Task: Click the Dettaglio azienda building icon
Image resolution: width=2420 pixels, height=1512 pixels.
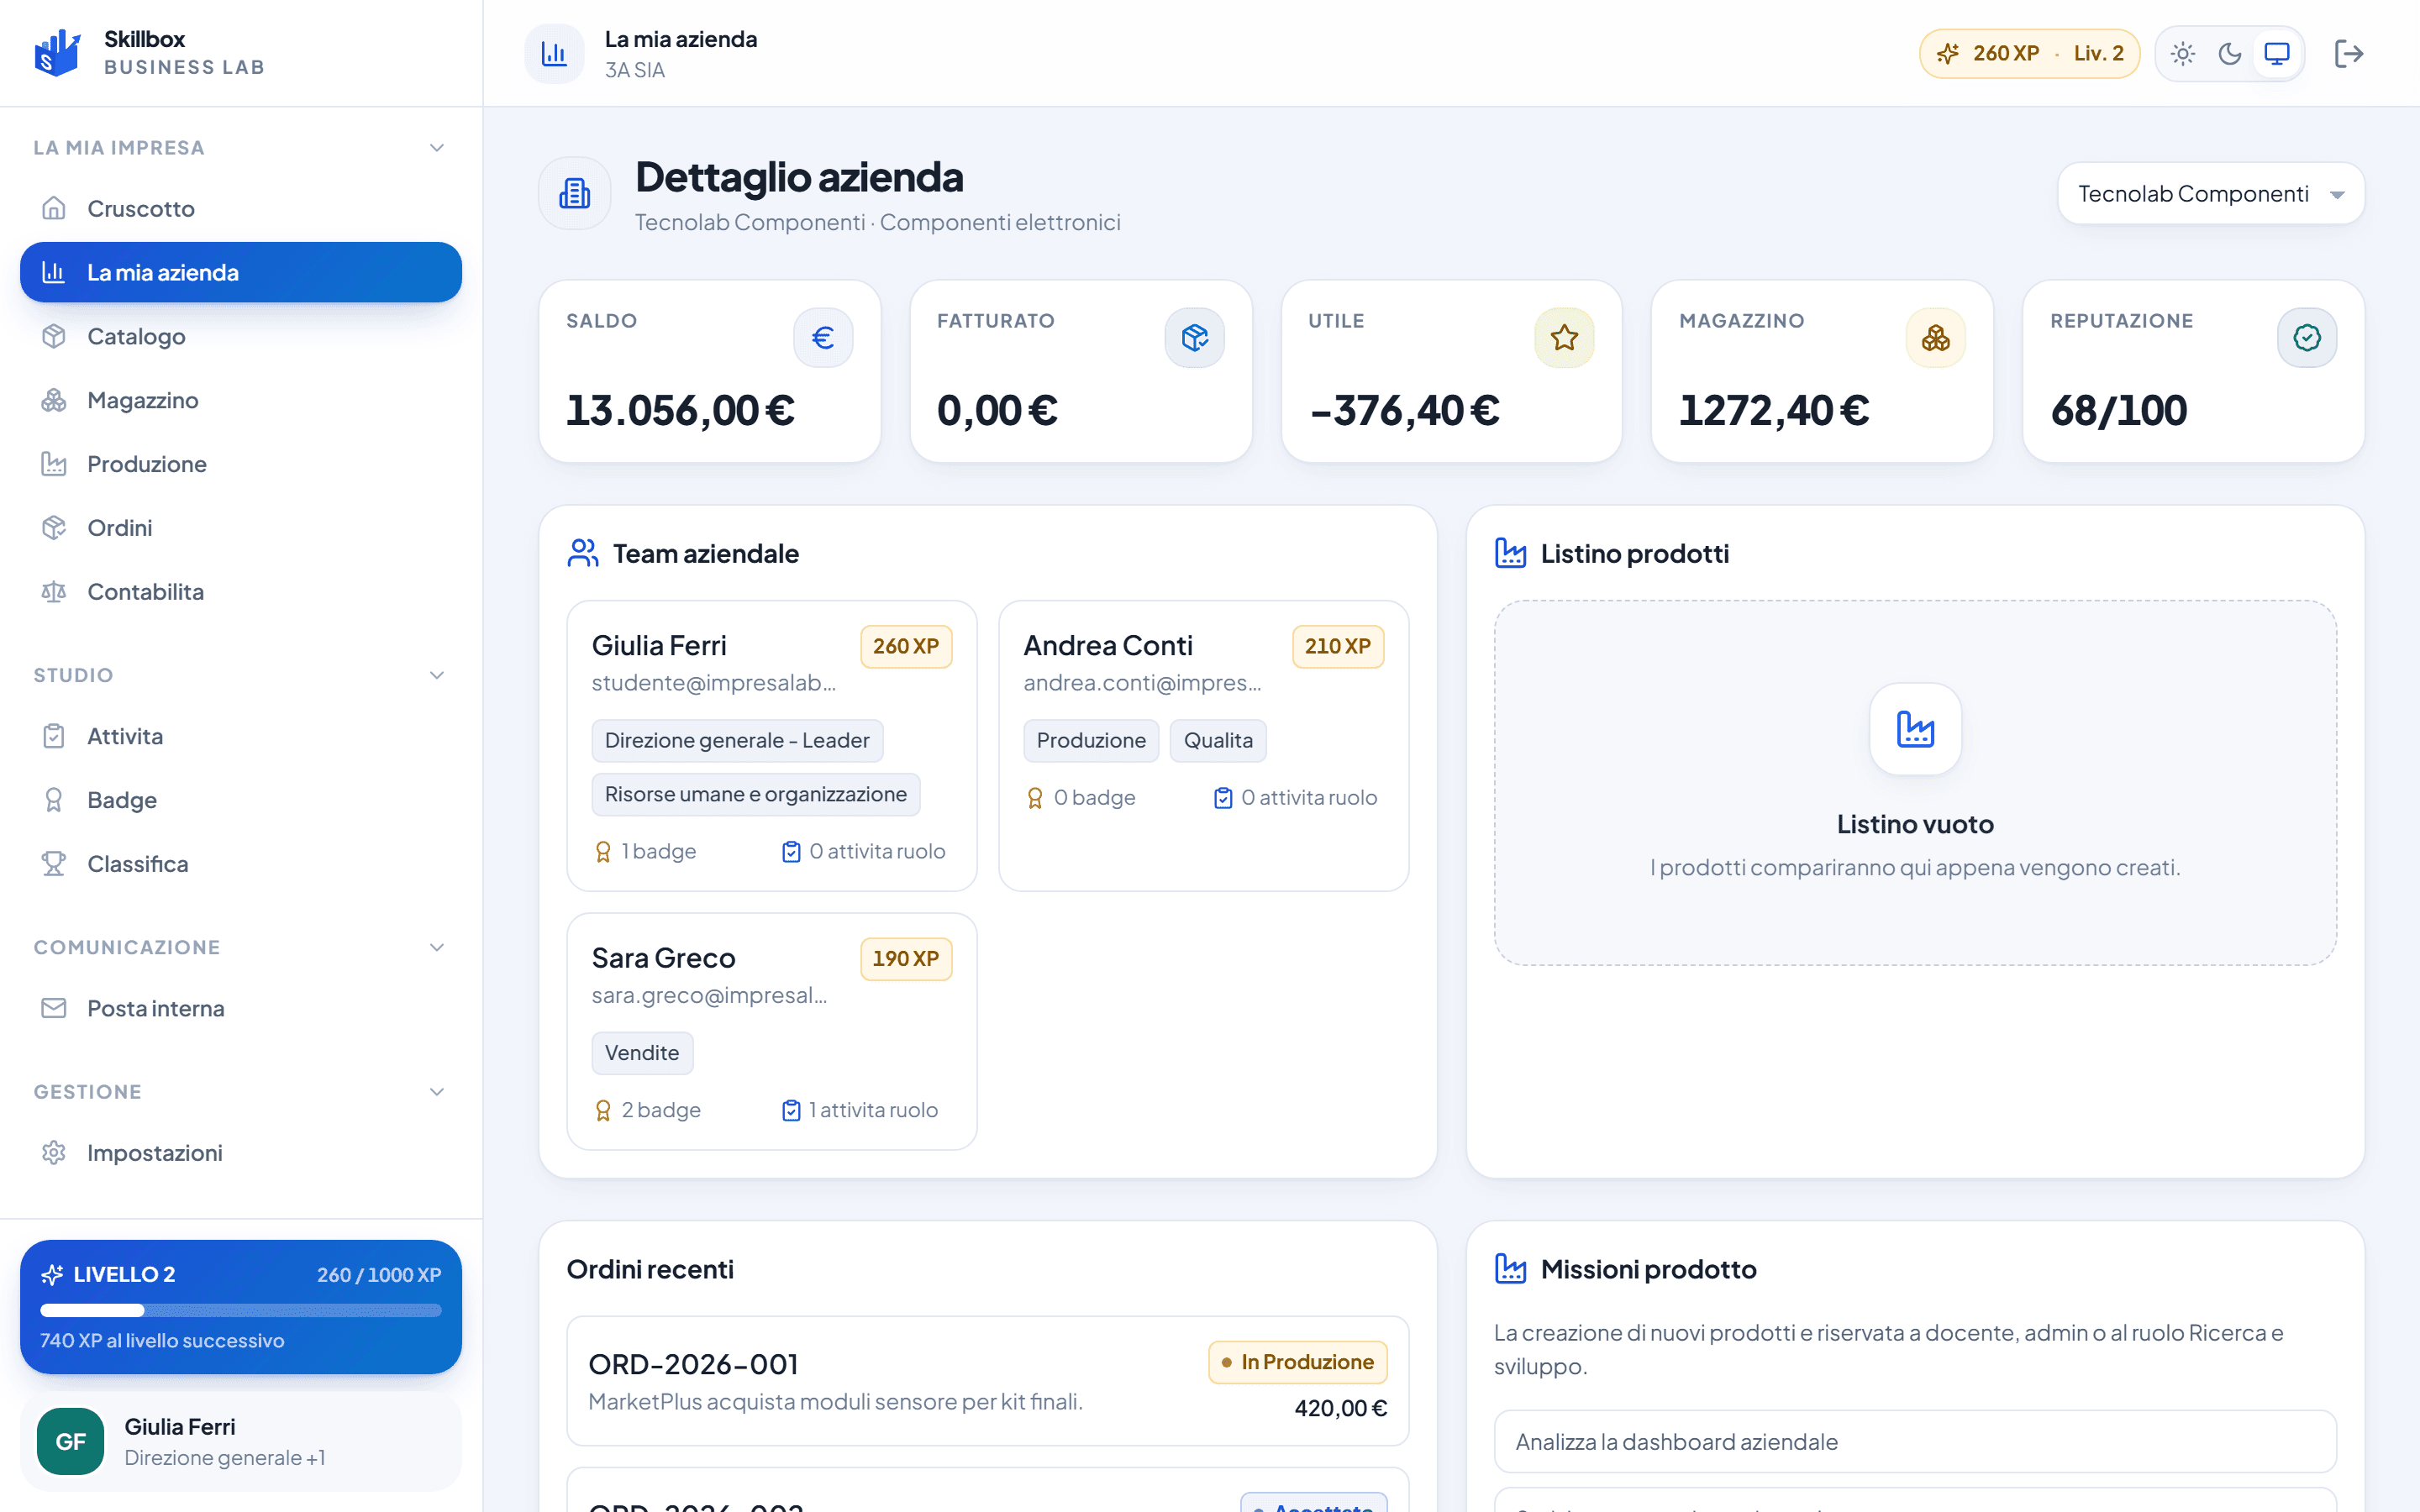Action: (x=575, y=193)
